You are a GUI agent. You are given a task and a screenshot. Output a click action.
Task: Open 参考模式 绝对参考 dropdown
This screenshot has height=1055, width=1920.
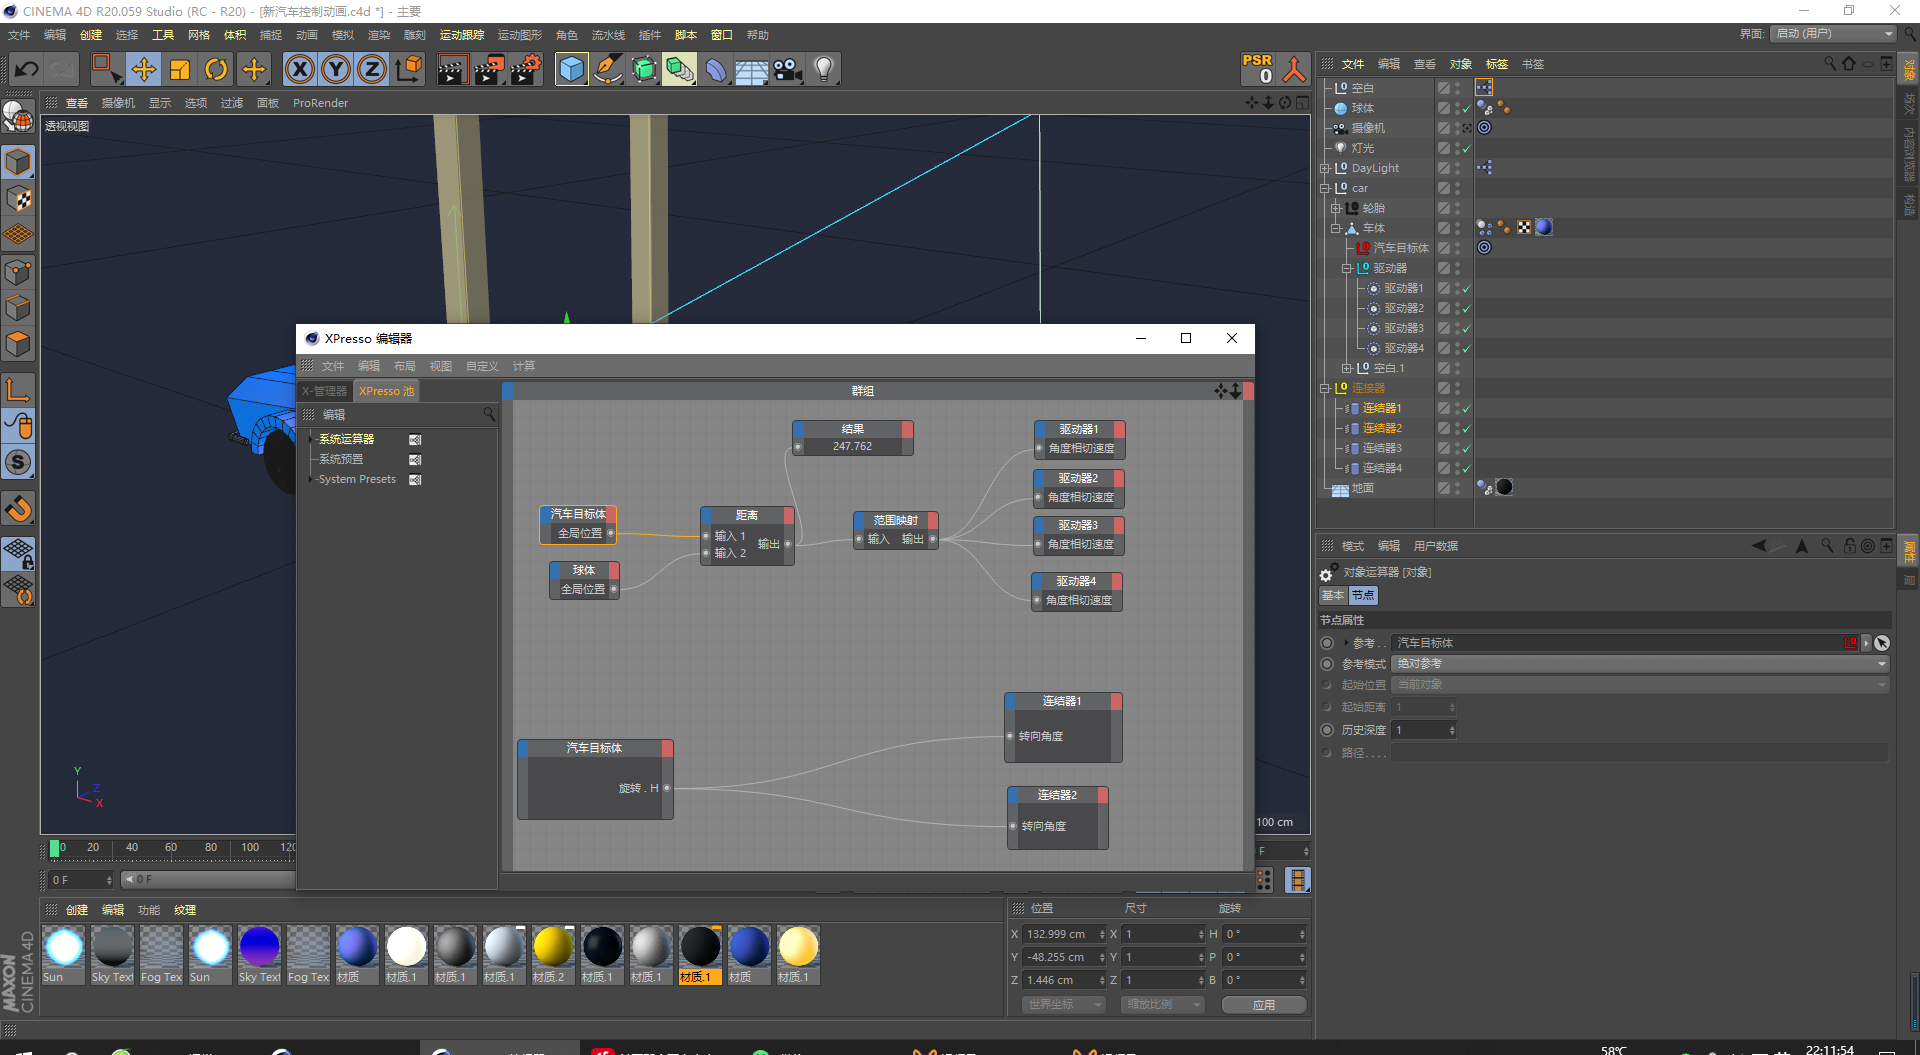coord(1640,664)
